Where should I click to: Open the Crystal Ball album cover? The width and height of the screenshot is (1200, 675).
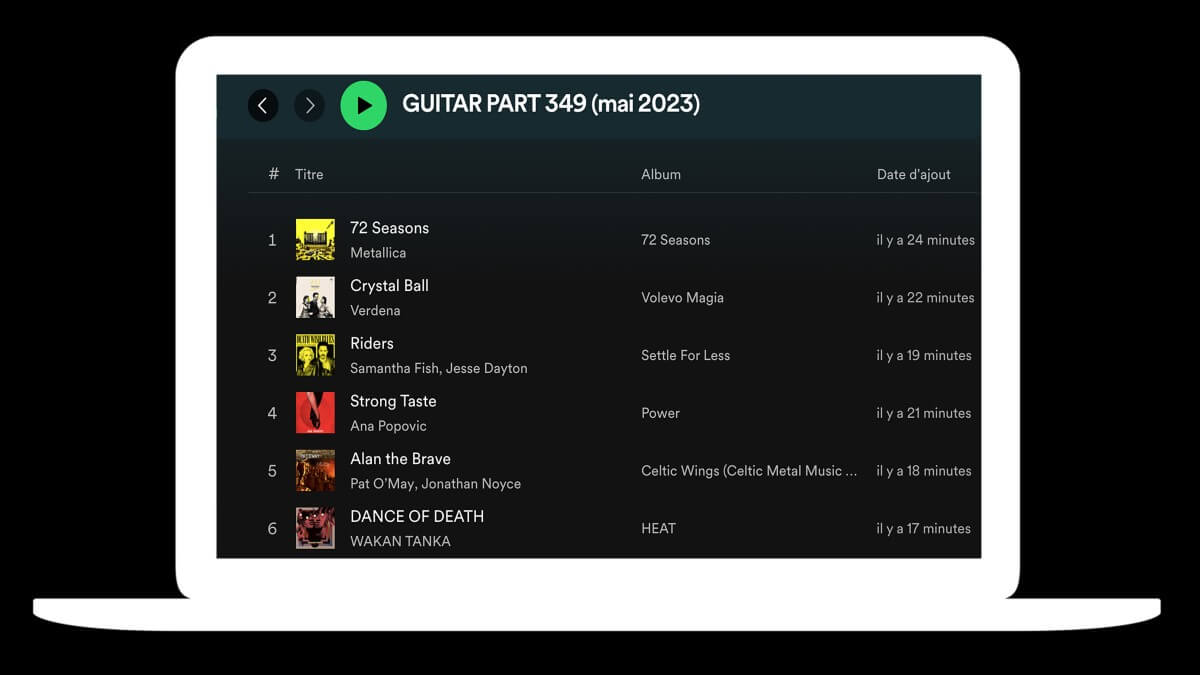(x=315, y=297)
